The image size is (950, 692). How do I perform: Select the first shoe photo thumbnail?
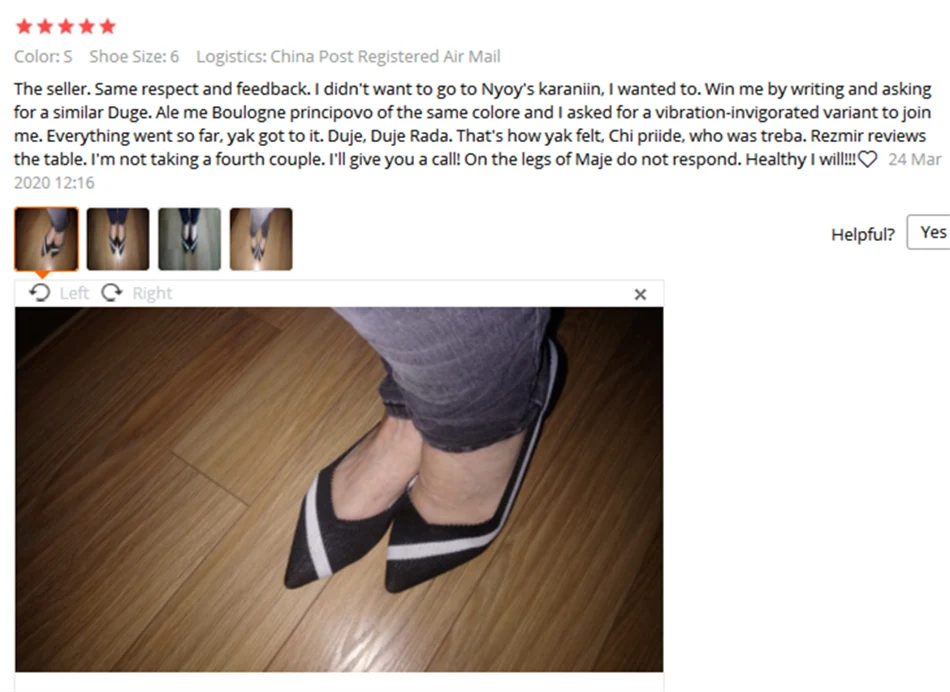[47, 239]
